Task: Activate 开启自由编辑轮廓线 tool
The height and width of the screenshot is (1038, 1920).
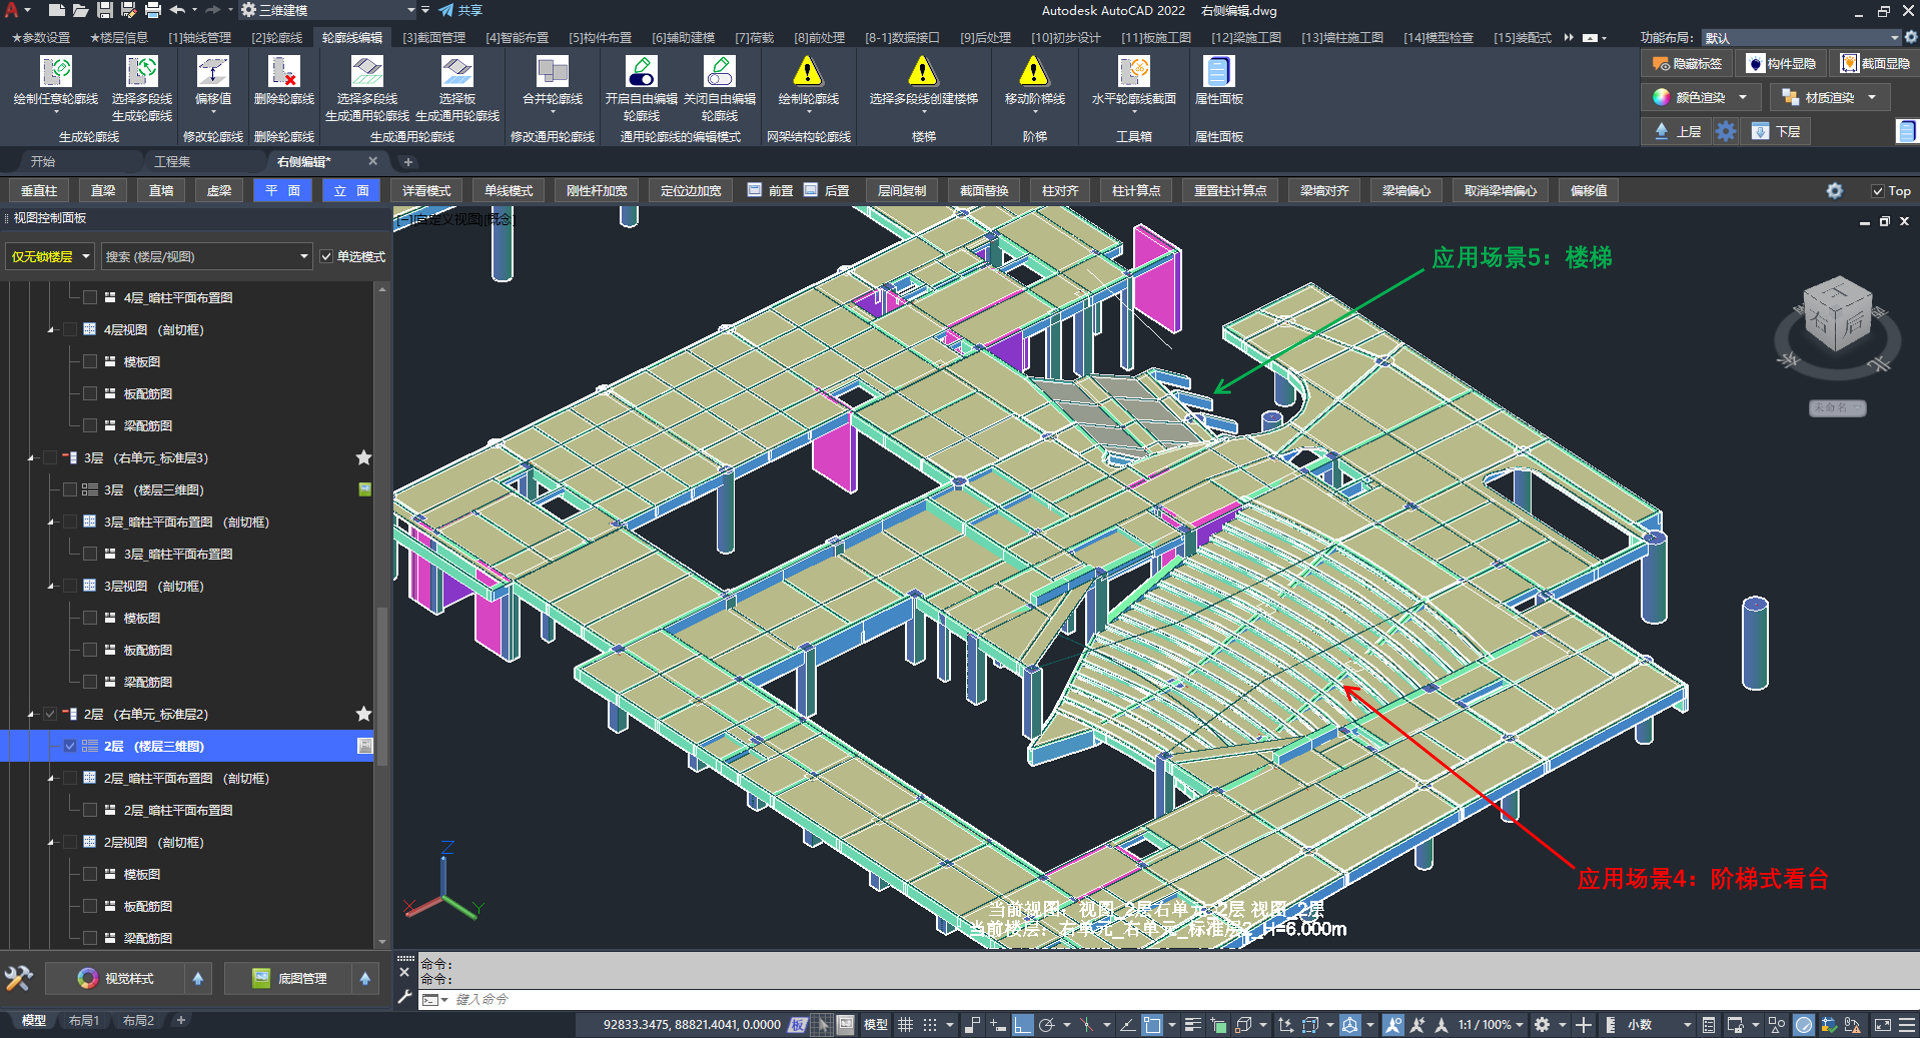Action: [641, 72]
